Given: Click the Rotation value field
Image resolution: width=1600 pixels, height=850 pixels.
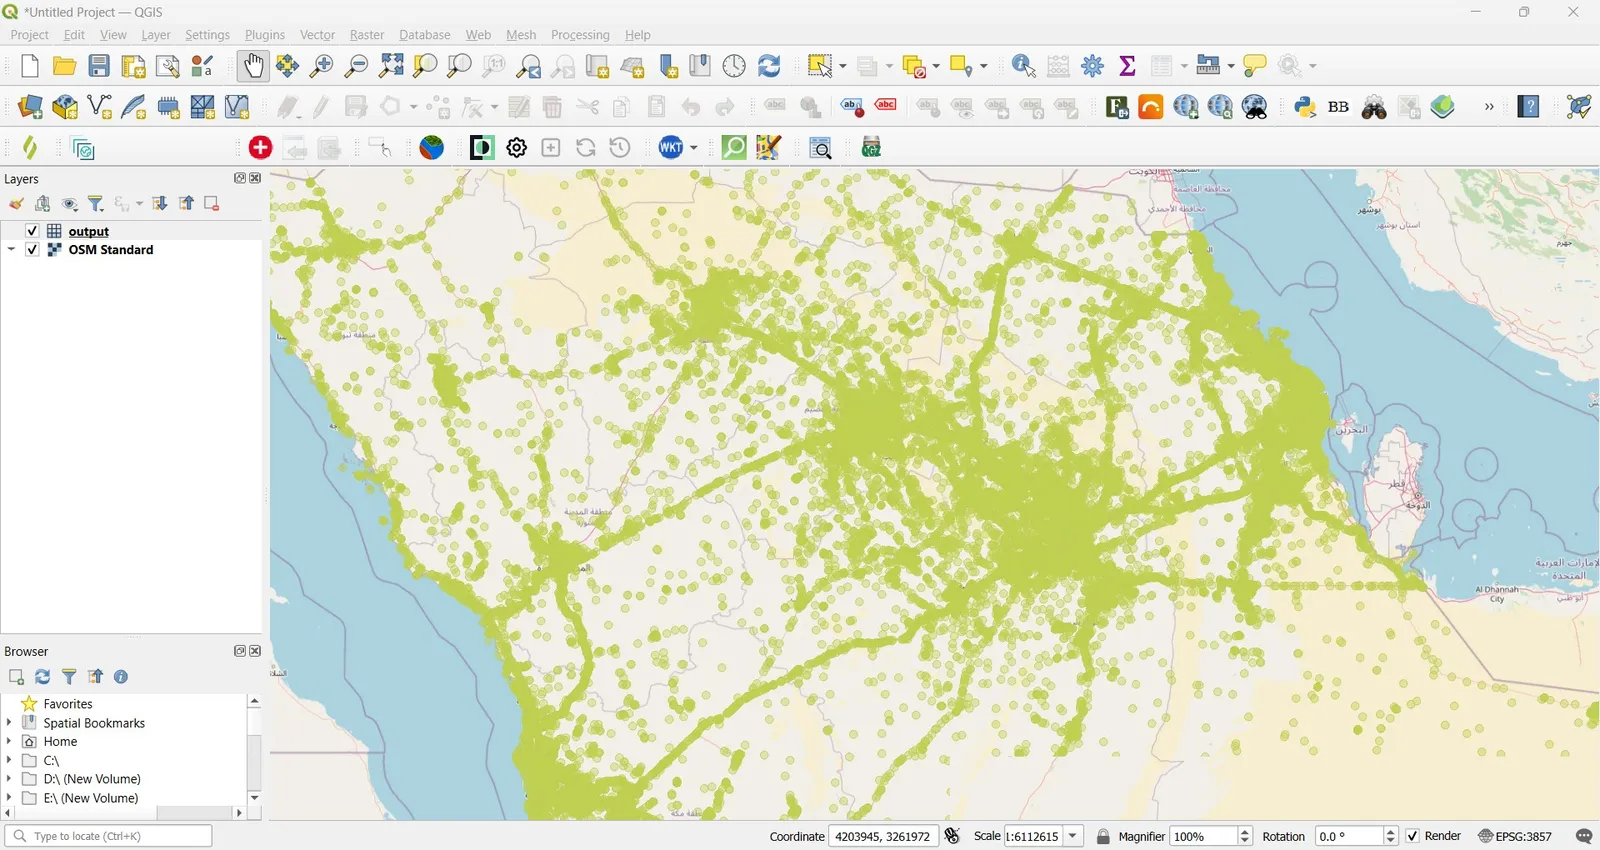Looking at the screenshot, I should click(1350, 836).
